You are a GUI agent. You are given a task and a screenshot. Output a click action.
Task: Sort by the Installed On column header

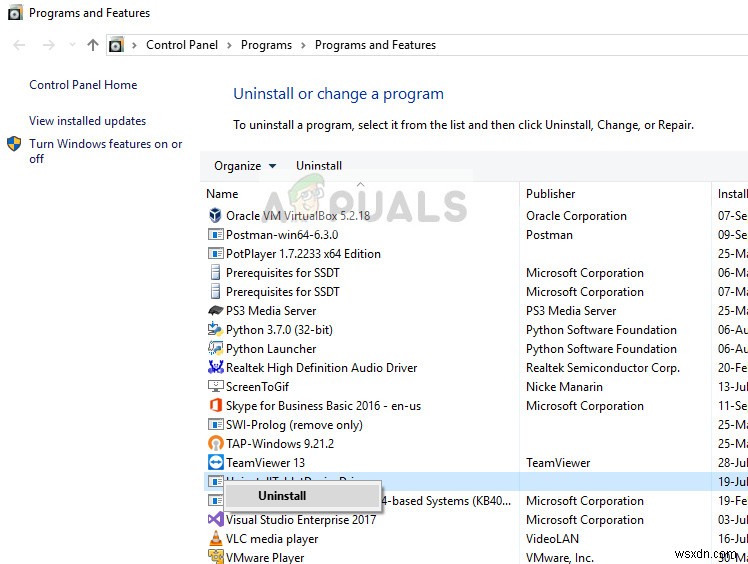tap(732, 194)
